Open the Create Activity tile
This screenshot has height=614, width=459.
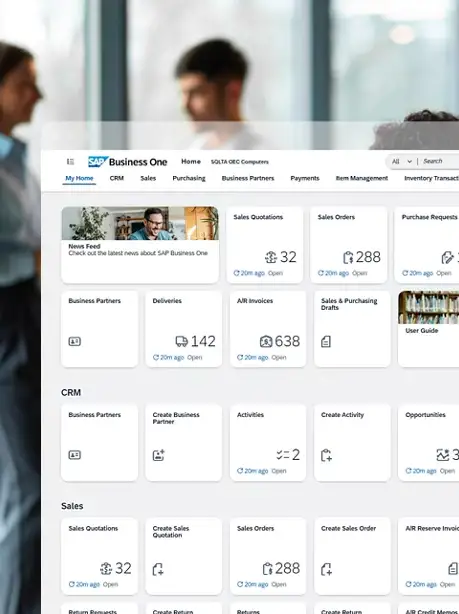tap(352, 442)
